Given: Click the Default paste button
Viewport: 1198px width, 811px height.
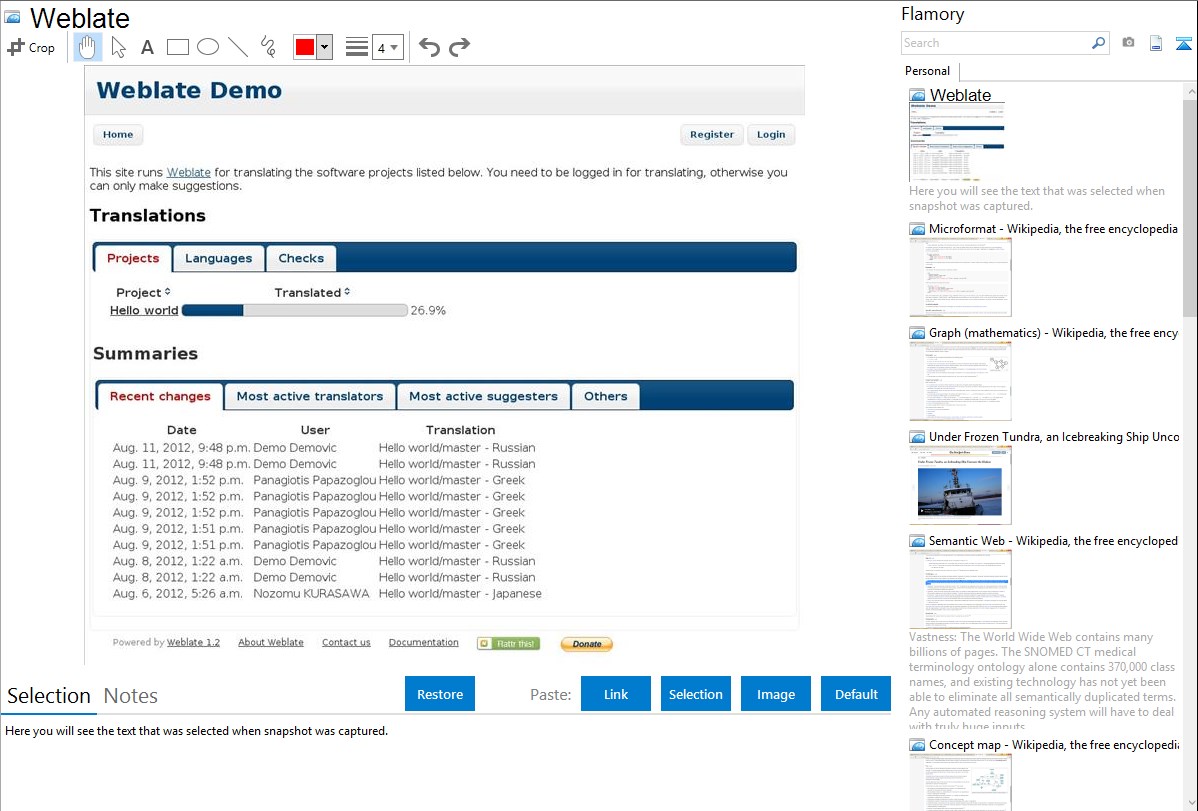Looking at the screenshot, I should [856, 694].
